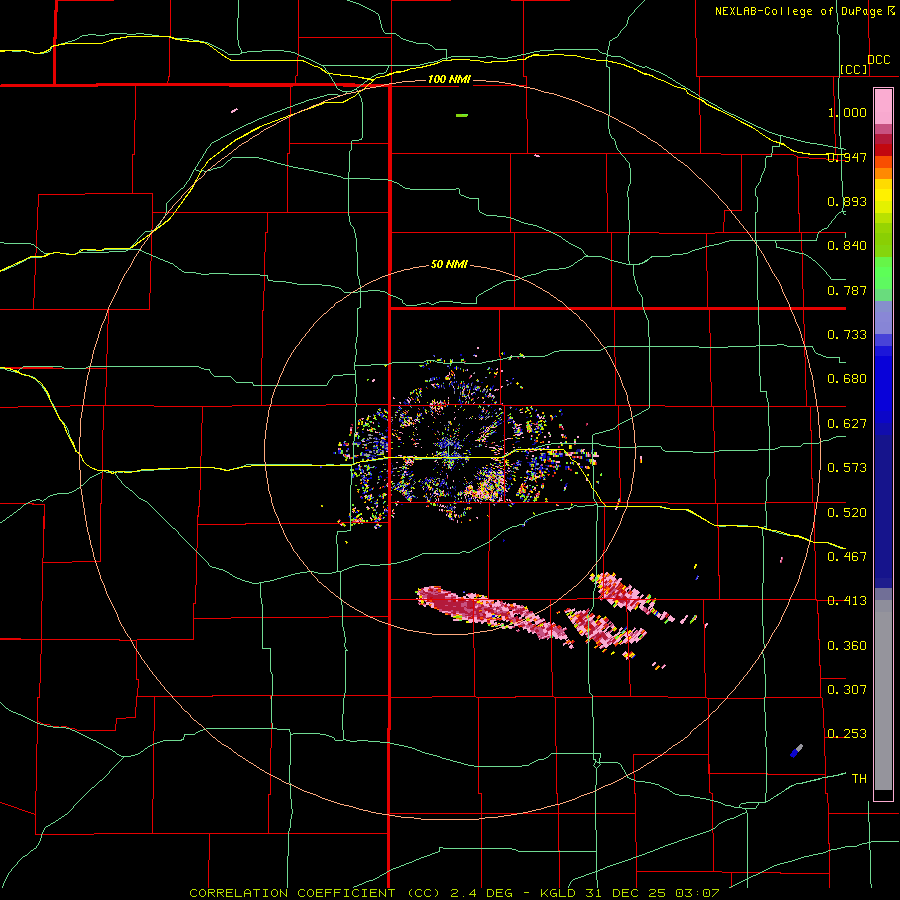The height and width of the screenshot is (900, 900).
Task: Click the 0.733 color scale value
Action: [847, 334]
